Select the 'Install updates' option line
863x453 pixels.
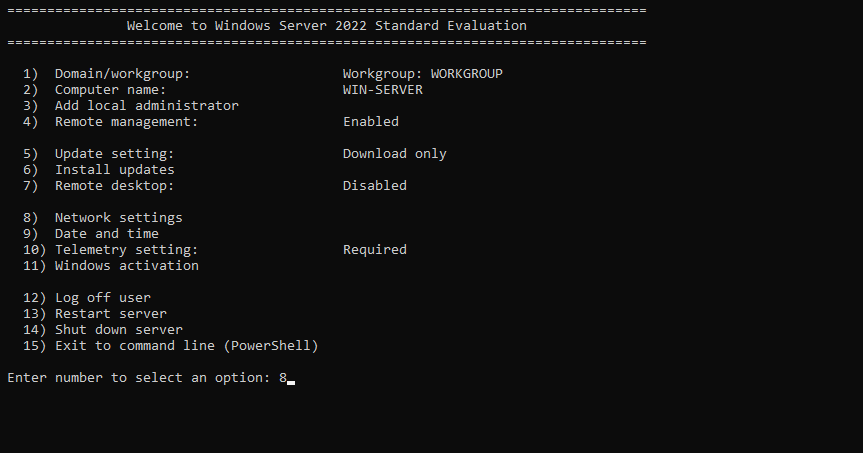coord(99,170)
